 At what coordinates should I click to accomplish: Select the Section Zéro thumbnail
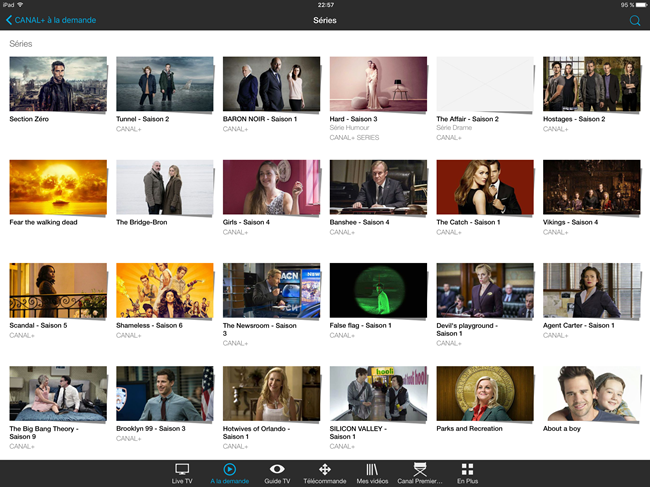point(58,84)
